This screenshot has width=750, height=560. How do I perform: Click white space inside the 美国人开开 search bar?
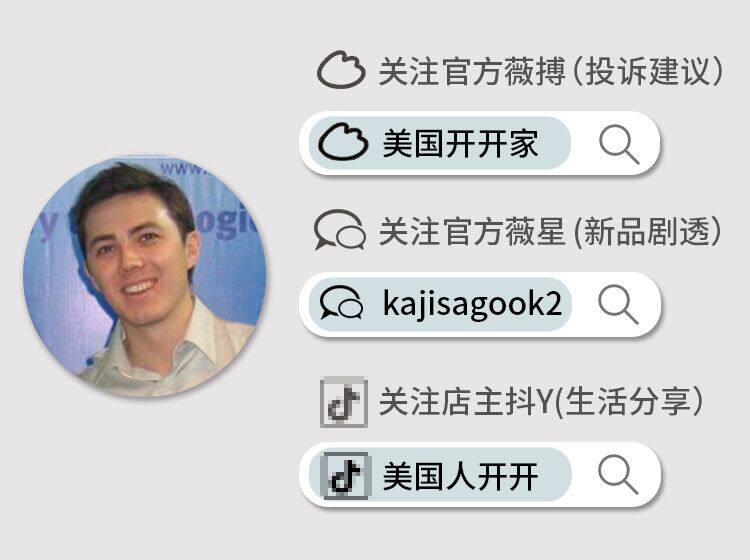point(584,474)
